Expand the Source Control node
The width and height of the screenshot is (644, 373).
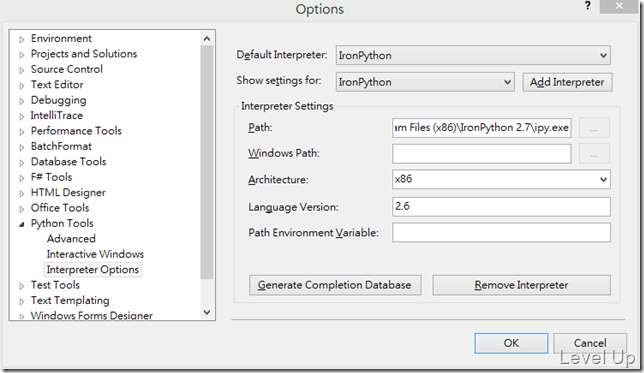(x=22, y=70)
